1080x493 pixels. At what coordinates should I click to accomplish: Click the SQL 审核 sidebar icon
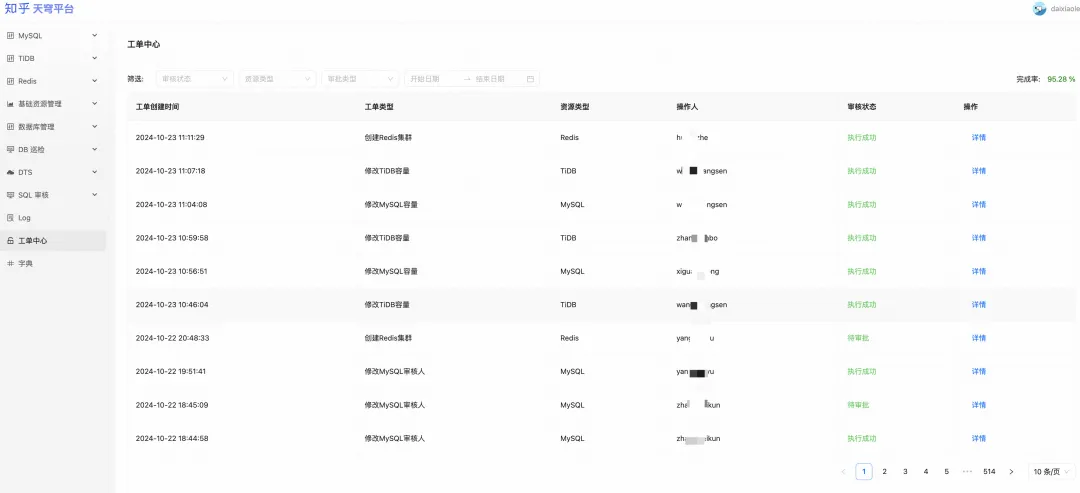[x=10, y=195]
